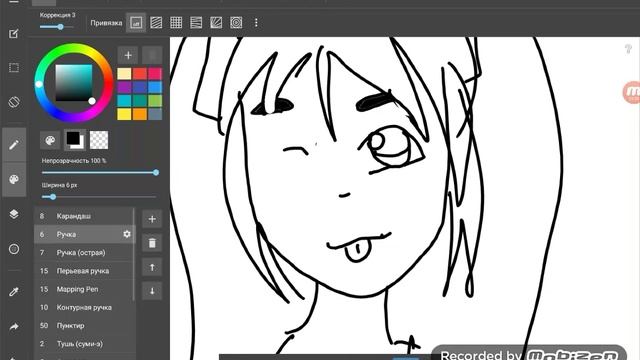Move selected brush up in list
This screenshot has width=640, height=360.
(152, 267)
